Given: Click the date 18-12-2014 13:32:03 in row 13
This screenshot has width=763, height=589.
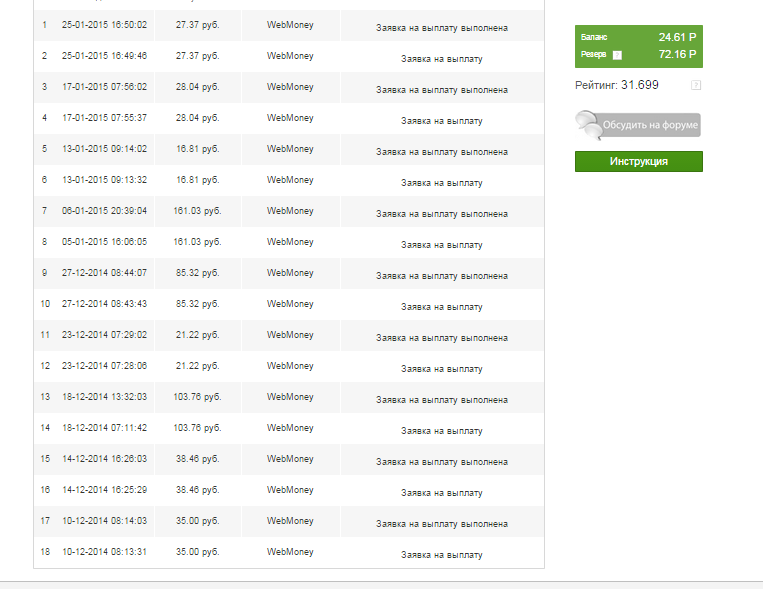Looking at the screenshot, I should pos(104,397).
